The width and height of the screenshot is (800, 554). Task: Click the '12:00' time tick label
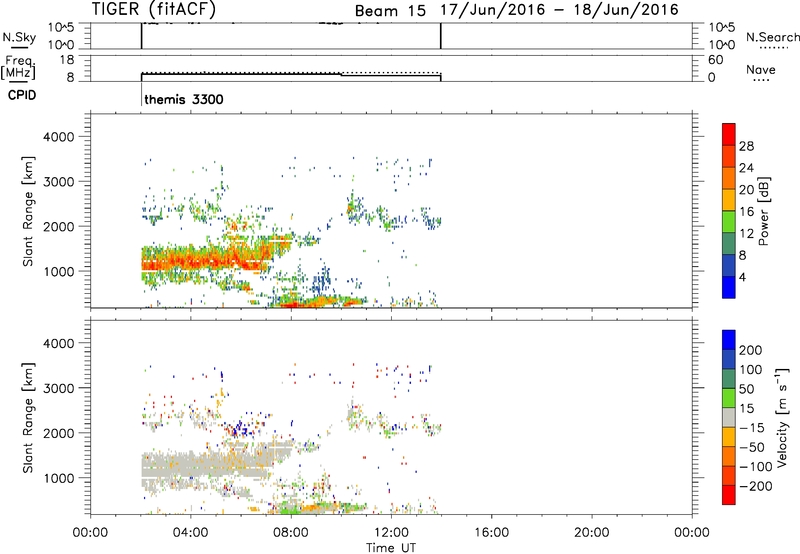(x=391, y=533)
